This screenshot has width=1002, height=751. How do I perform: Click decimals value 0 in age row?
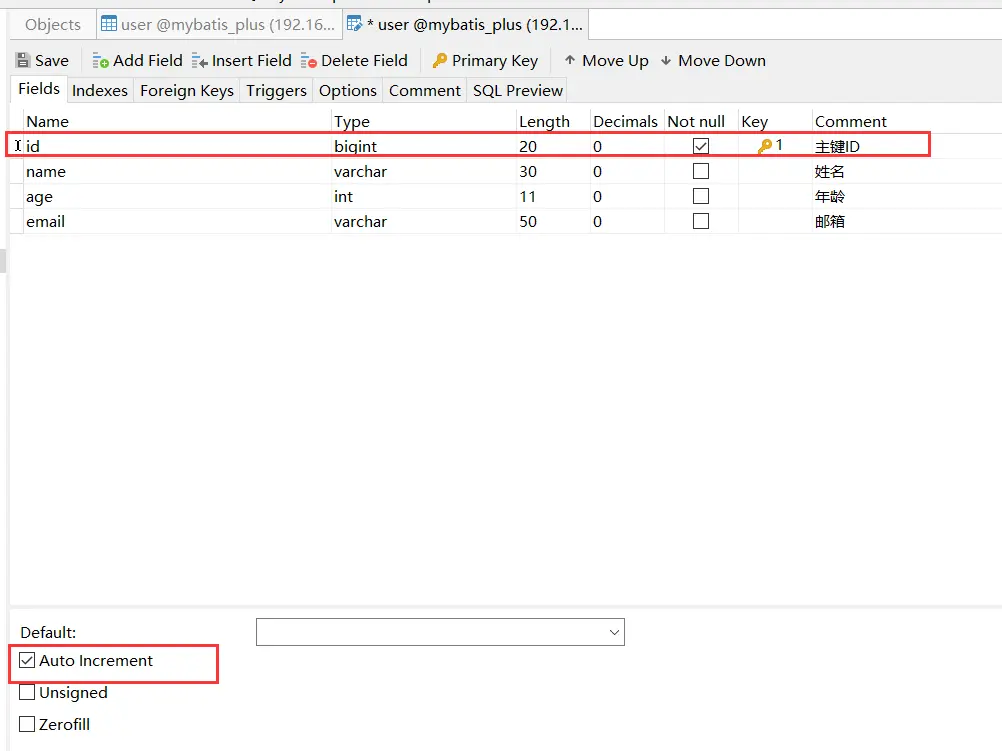tap(627, 196)
